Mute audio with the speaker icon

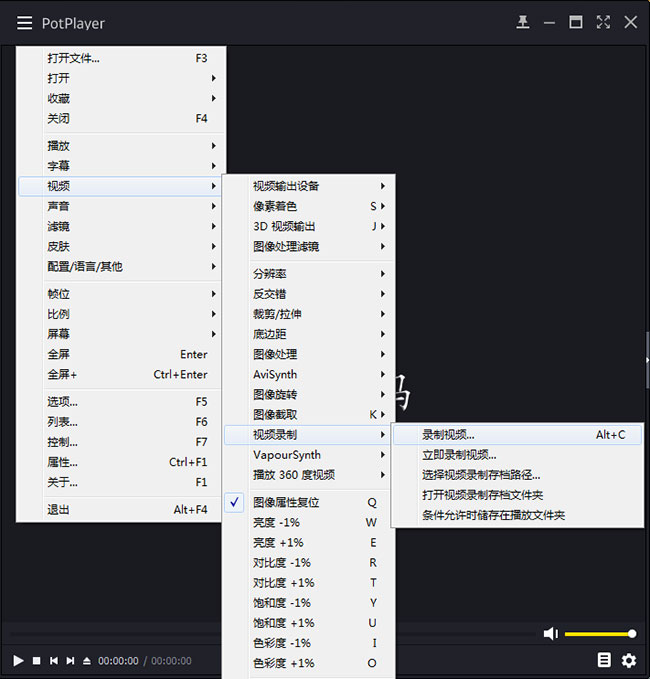coord(550,634)
